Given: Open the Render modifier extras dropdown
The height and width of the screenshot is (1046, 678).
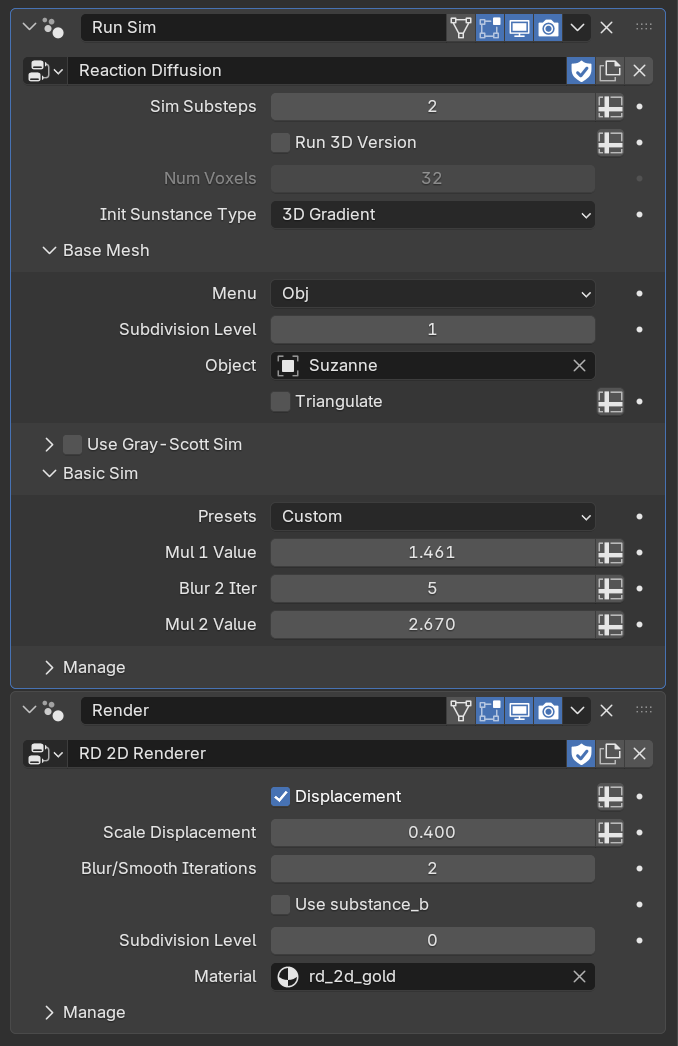Looking at the screenshot, I should 577,710.
